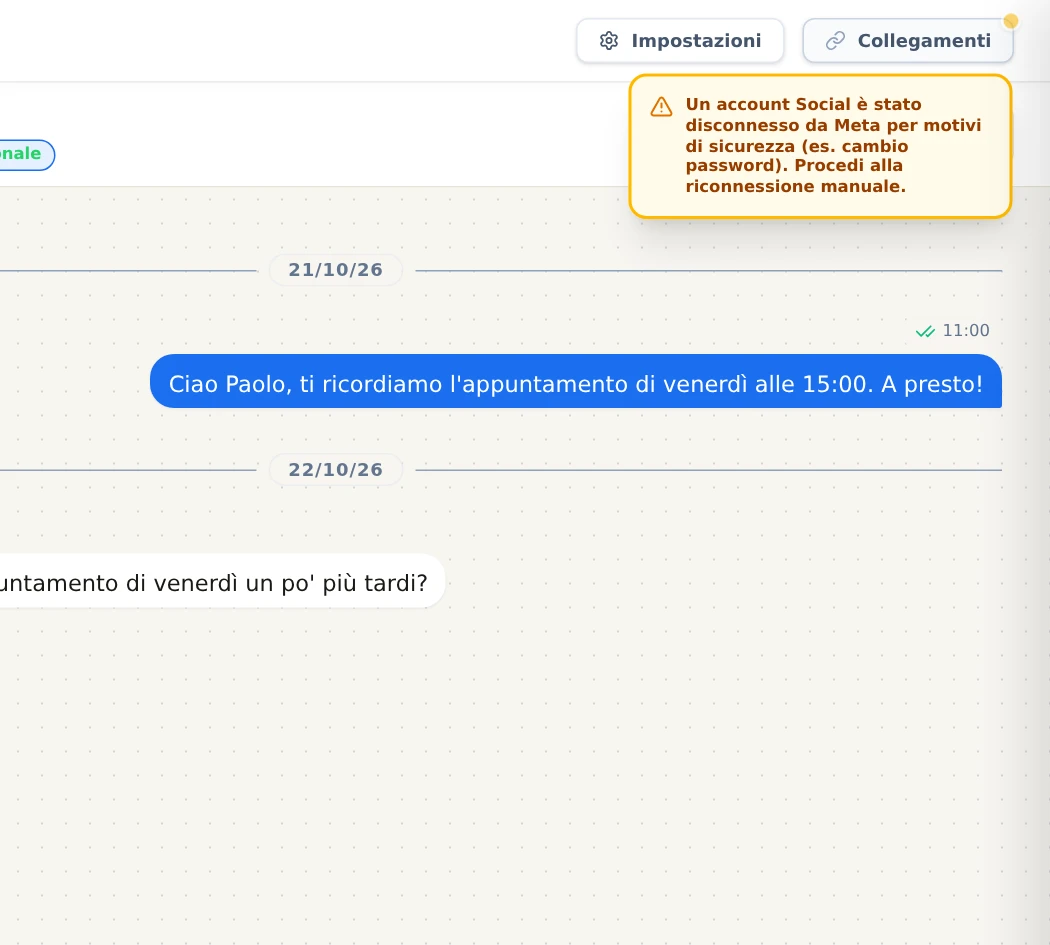Open the Impostazioni button

(680, 41)
